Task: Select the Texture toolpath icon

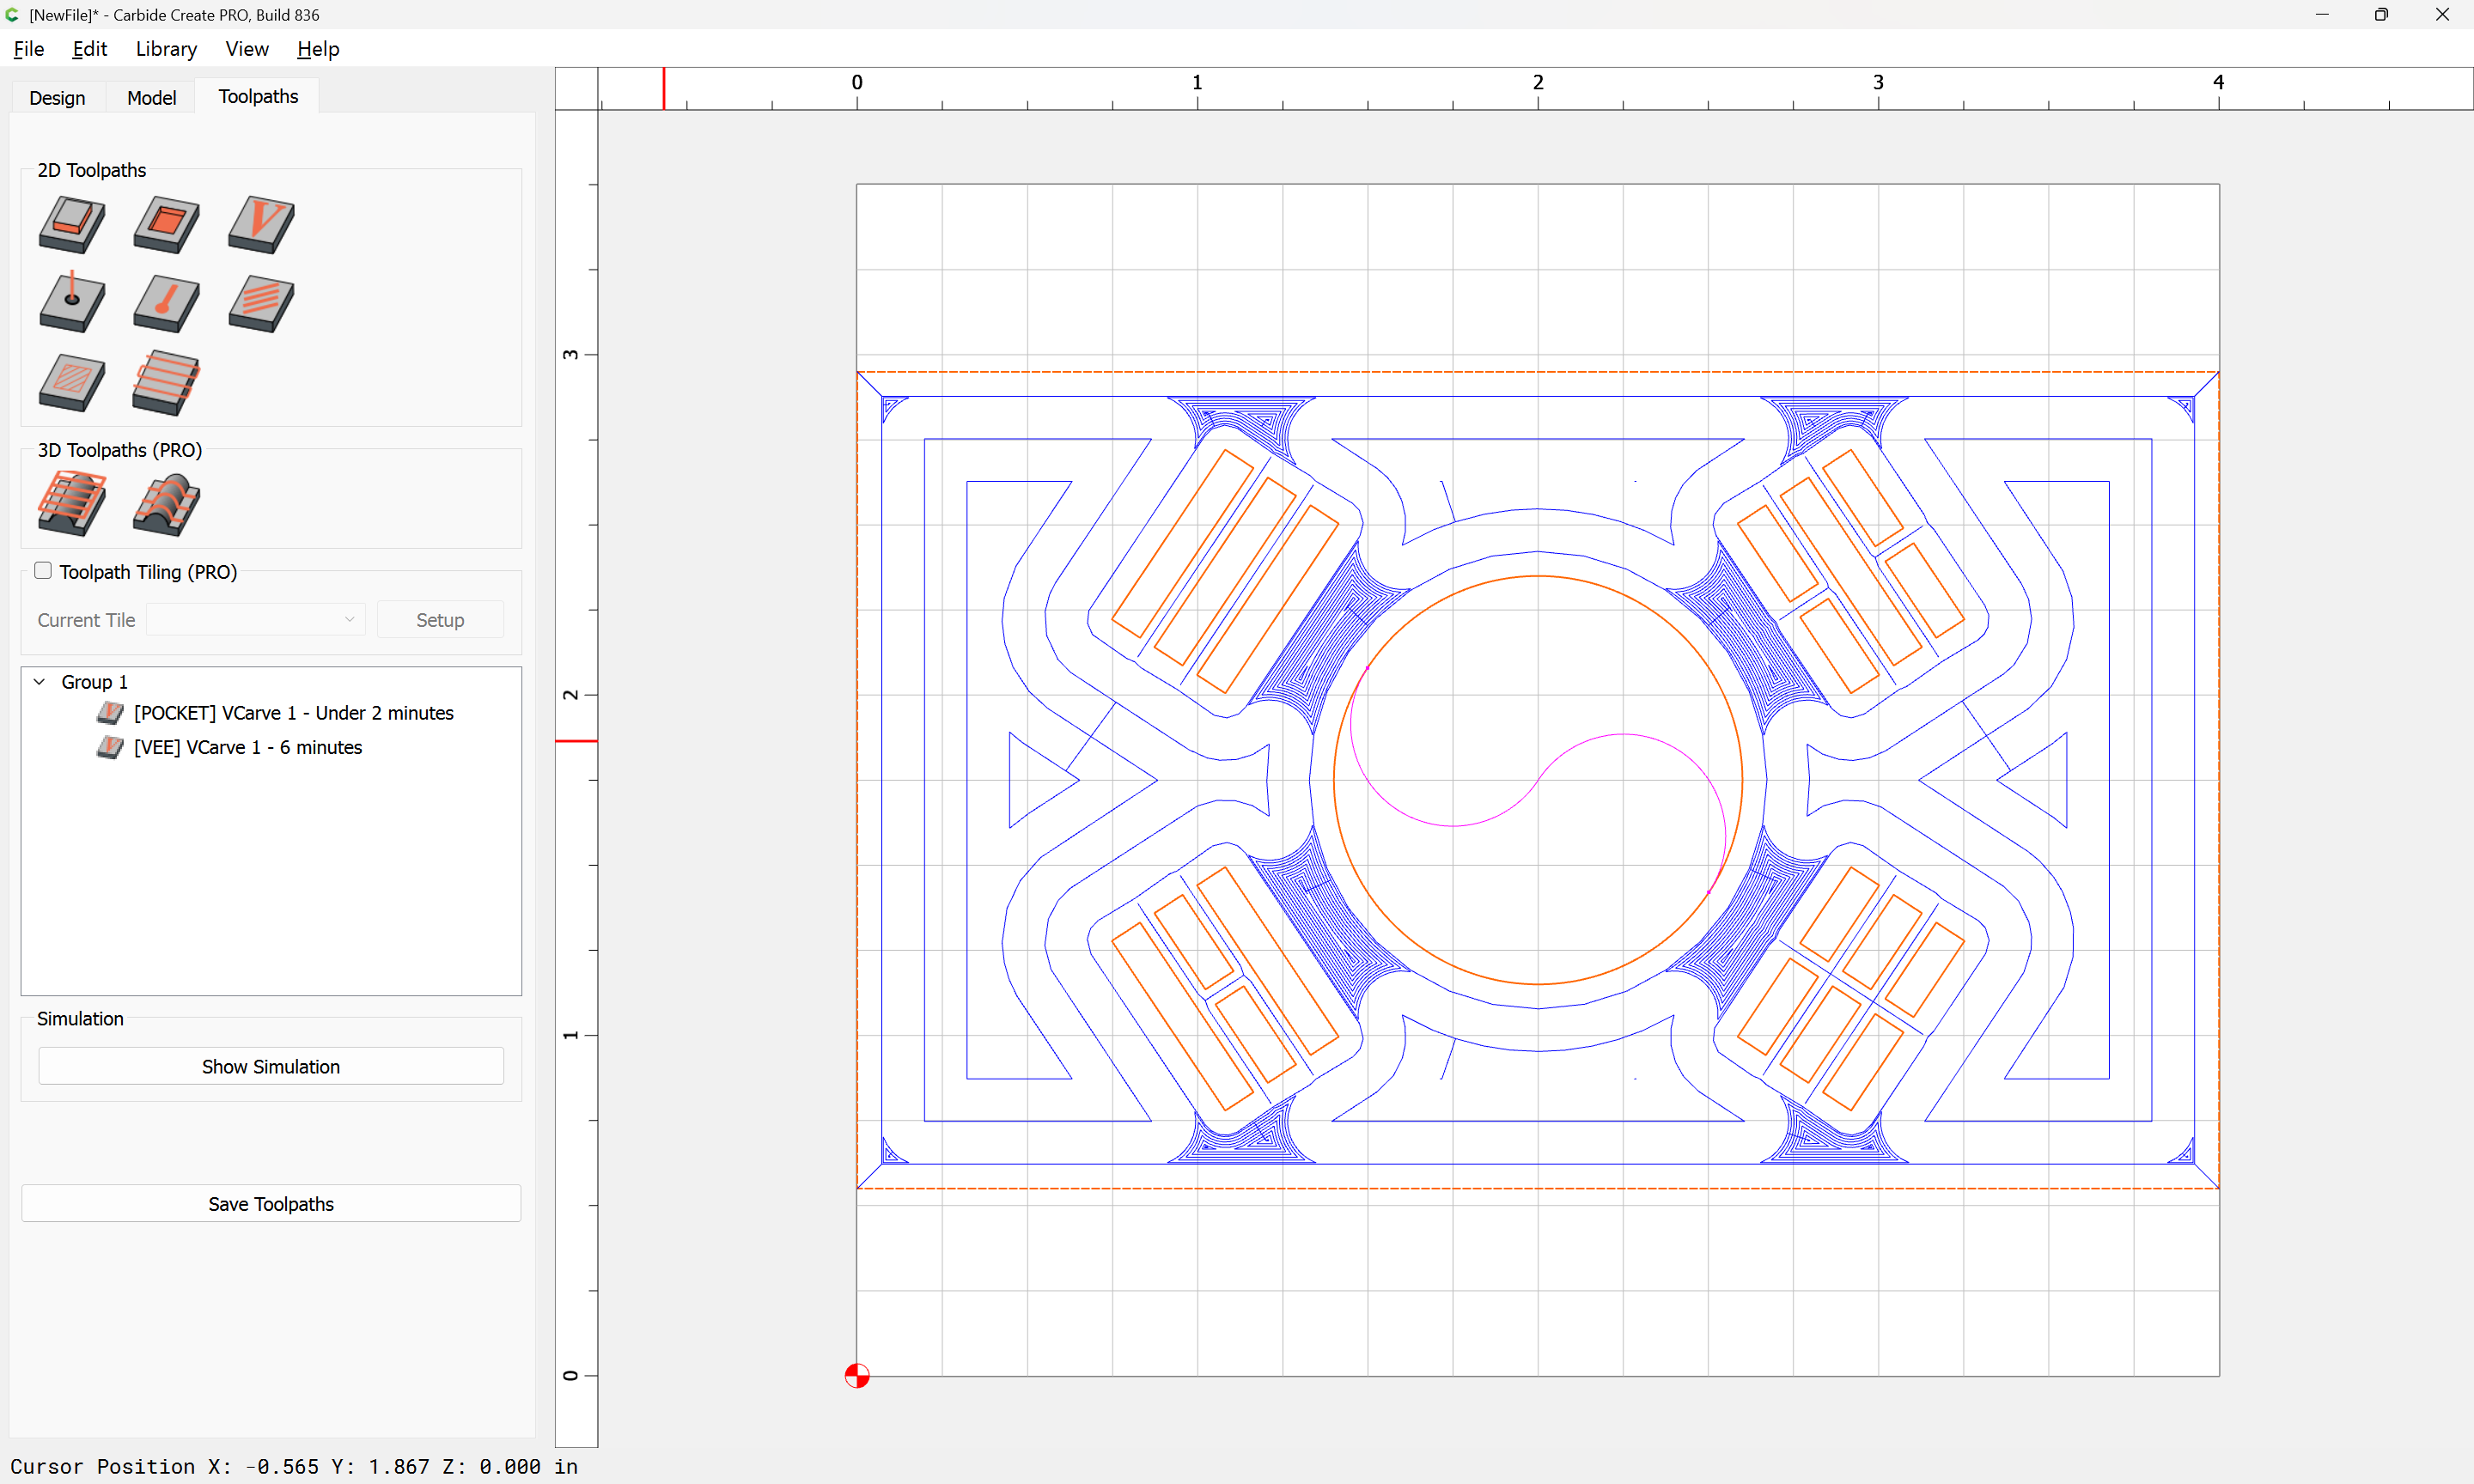Action: coord(261,302)
